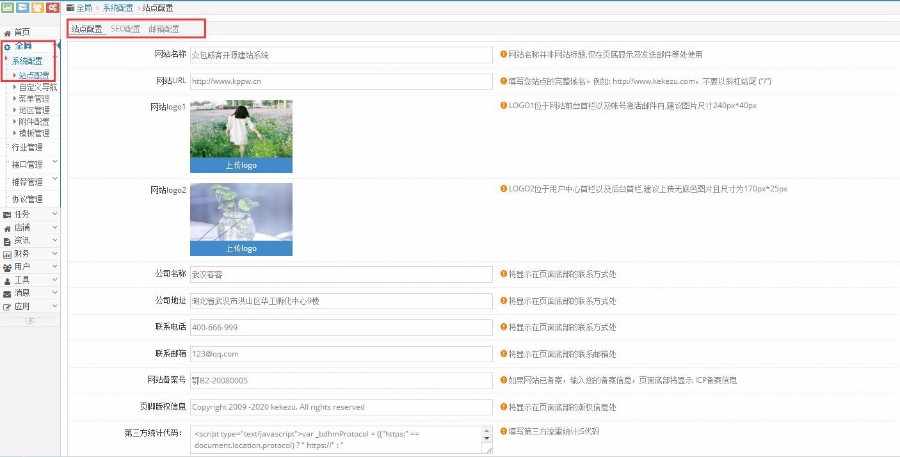
Task: Open 站点配置 in the sidebar tree
Action: [x=33, y=75]
